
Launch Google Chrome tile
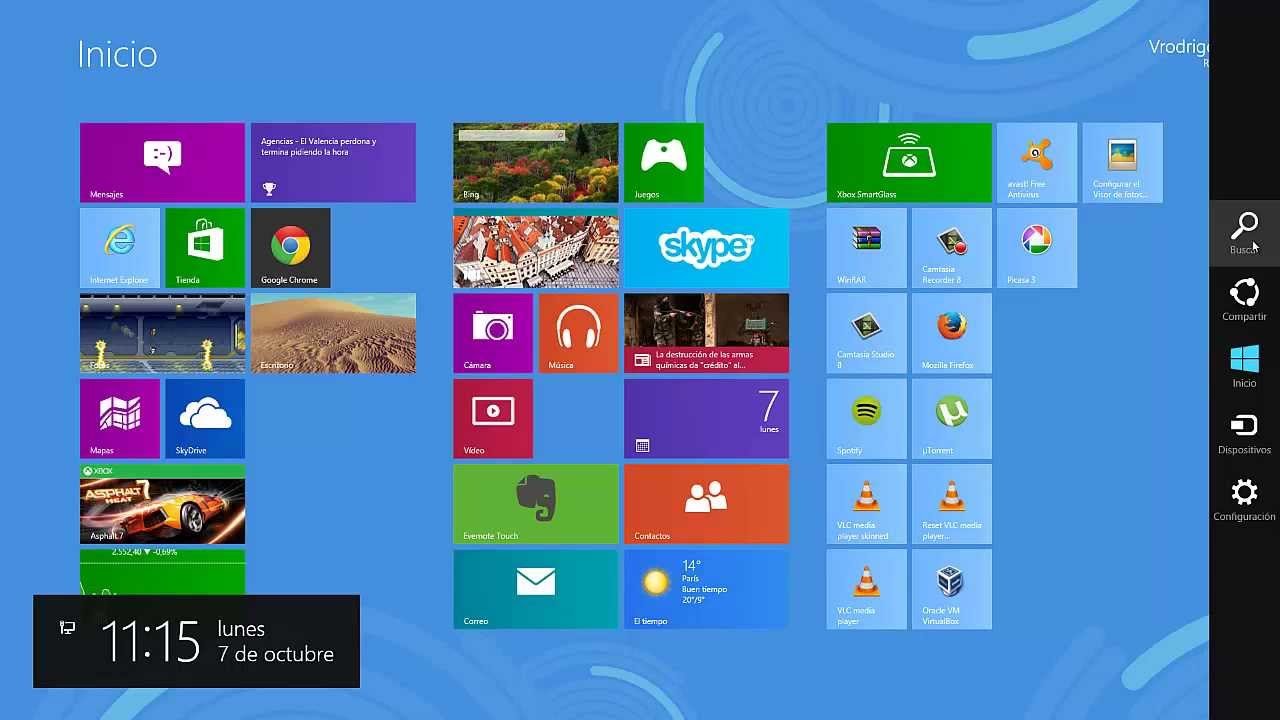(x=290, y=248)
